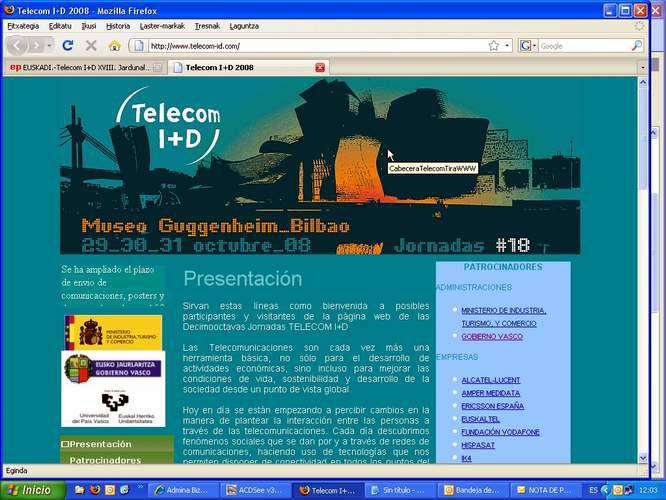The height and width of the screenshot is (500, 666).
Task: Switch to Admira Biz taskbar window
Action: [x=183, y=490]
